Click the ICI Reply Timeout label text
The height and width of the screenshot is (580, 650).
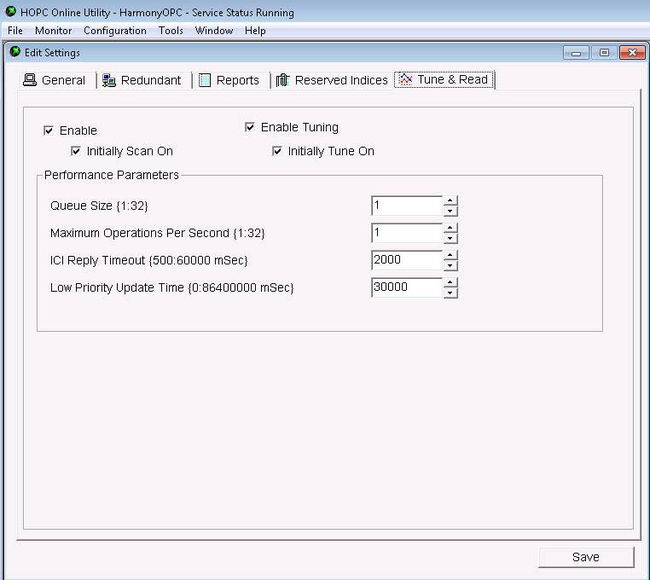tap(149, 260)
